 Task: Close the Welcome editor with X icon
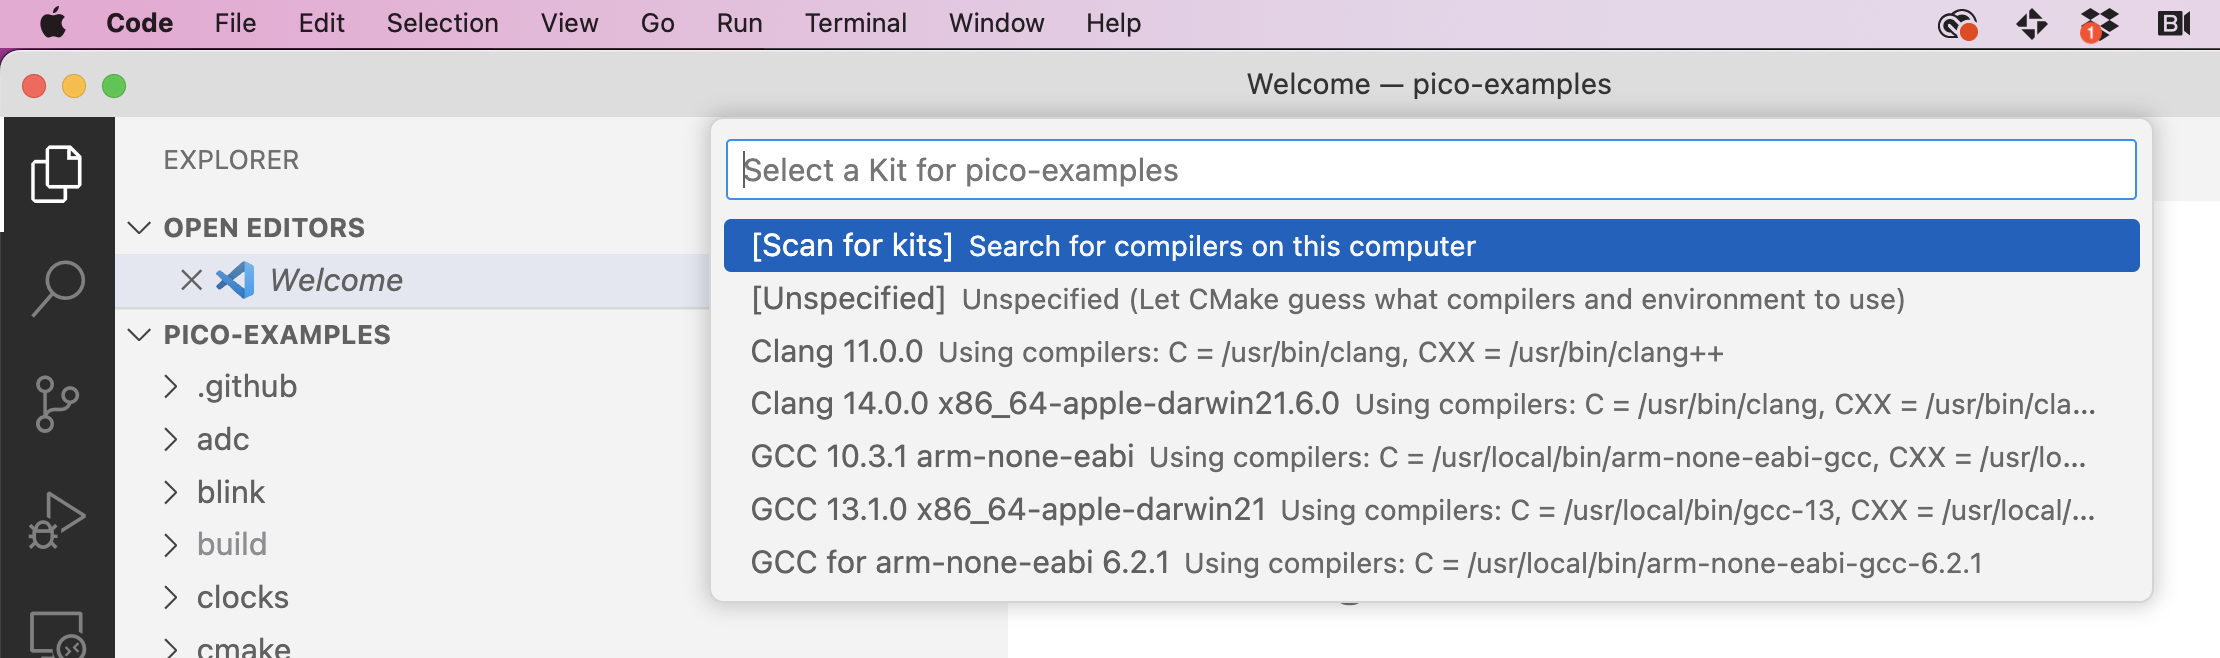pos(191,280)
